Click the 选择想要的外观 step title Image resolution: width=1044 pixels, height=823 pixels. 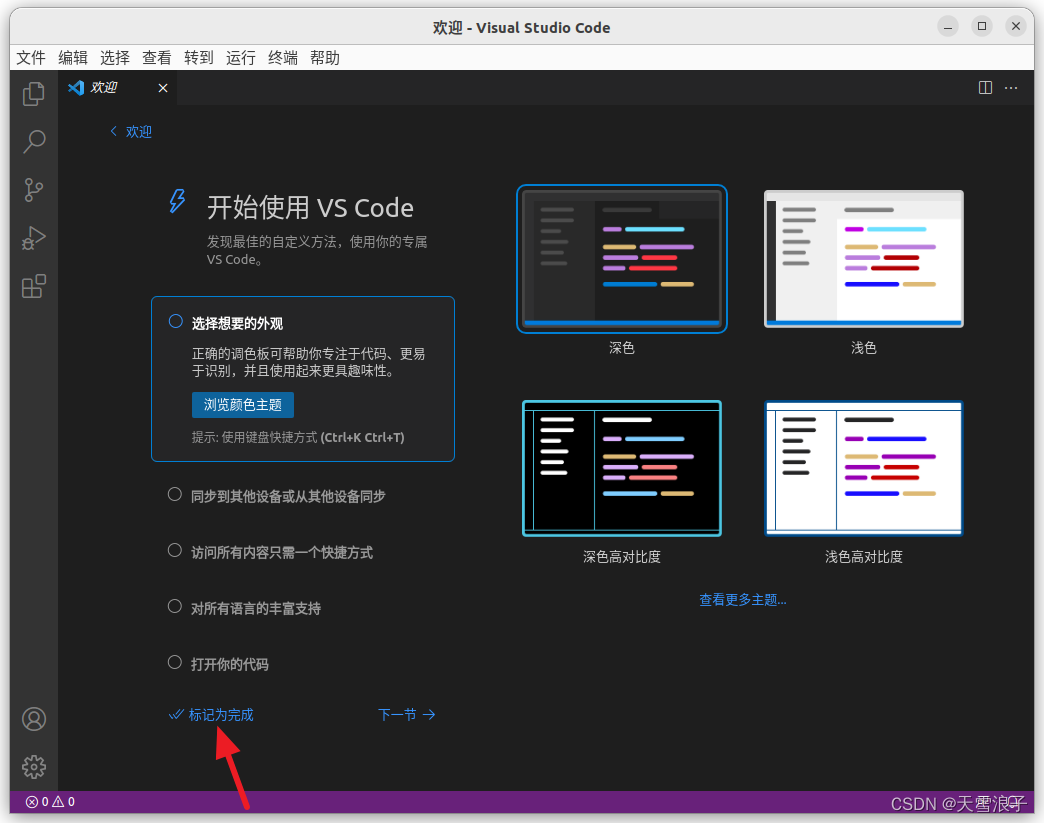(x=237, y=324)
